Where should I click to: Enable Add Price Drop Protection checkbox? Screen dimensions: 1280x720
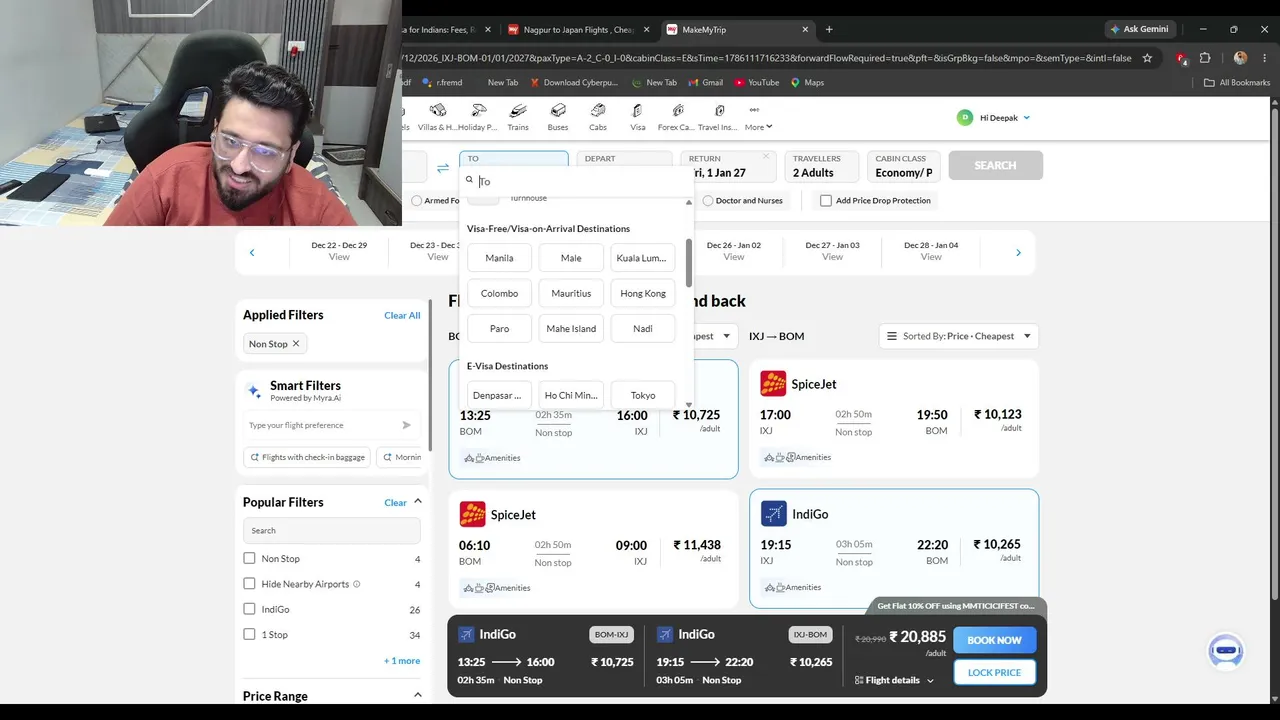(x=826, y=201)
